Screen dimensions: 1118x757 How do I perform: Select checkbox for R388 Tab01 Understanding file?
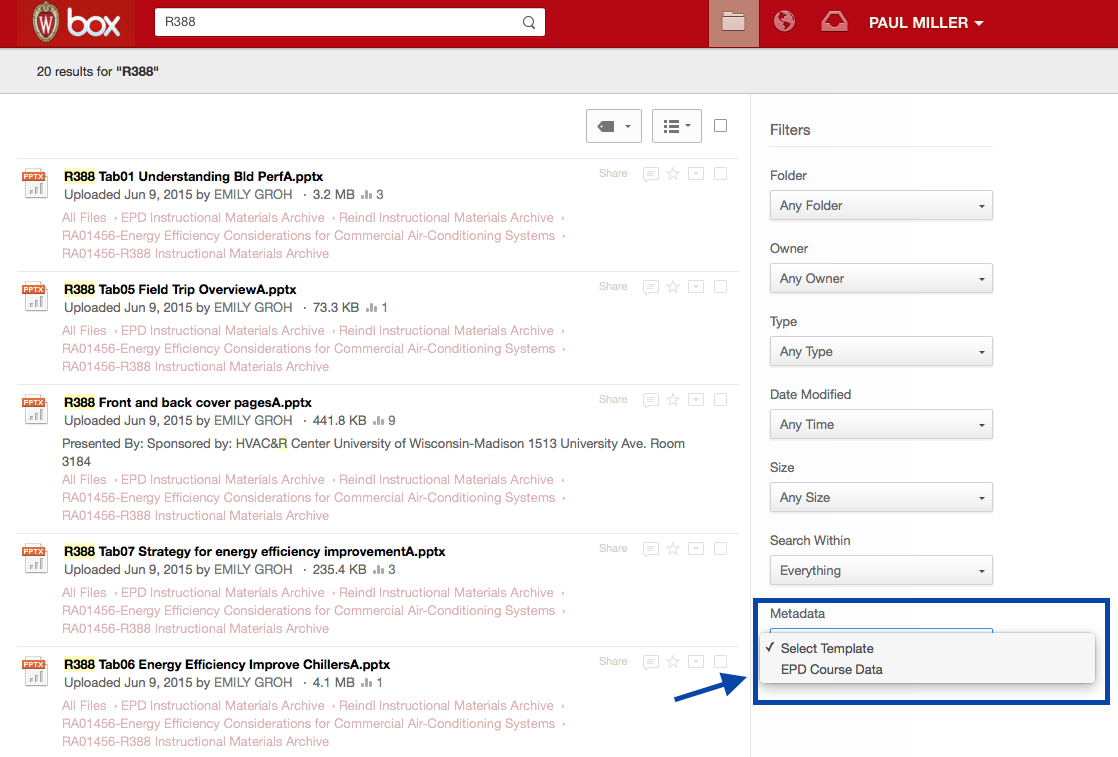click(x=721, y=173)
